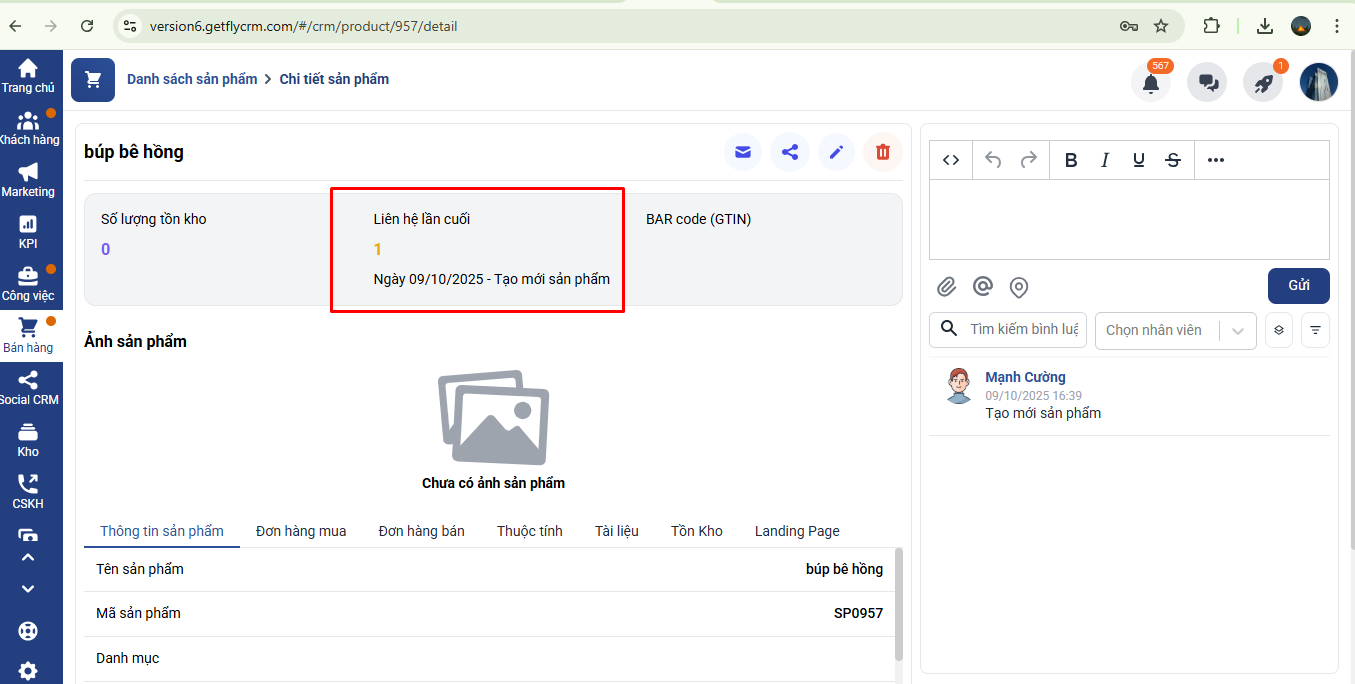Click the attach file paperclip icon

click(x=946, y=288)
